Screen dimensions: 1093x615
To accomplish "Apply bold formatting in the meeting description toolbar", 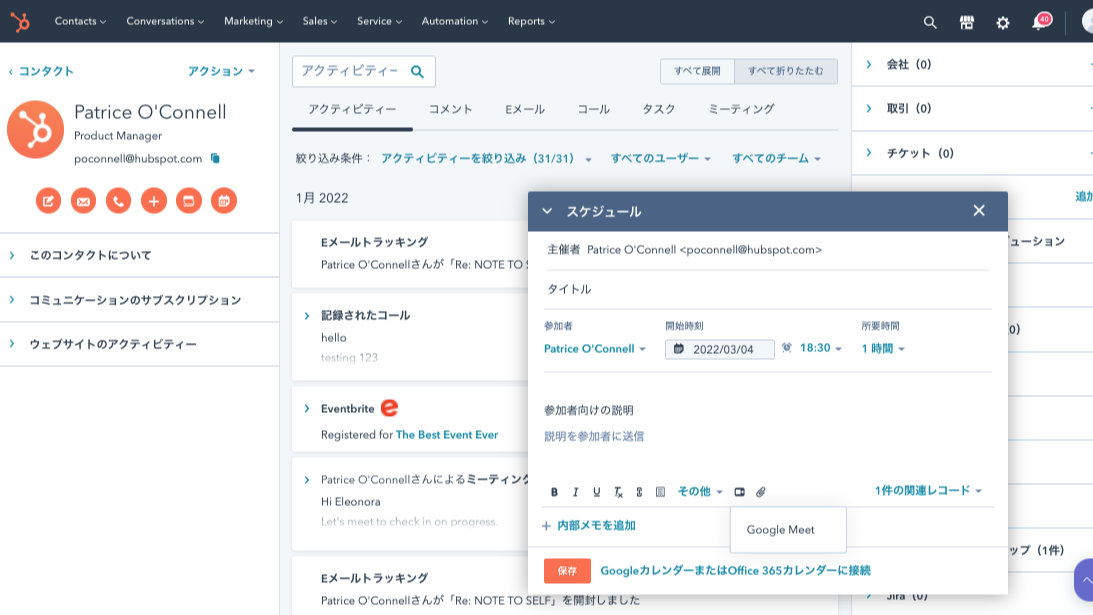I will (x=553, y=491).
